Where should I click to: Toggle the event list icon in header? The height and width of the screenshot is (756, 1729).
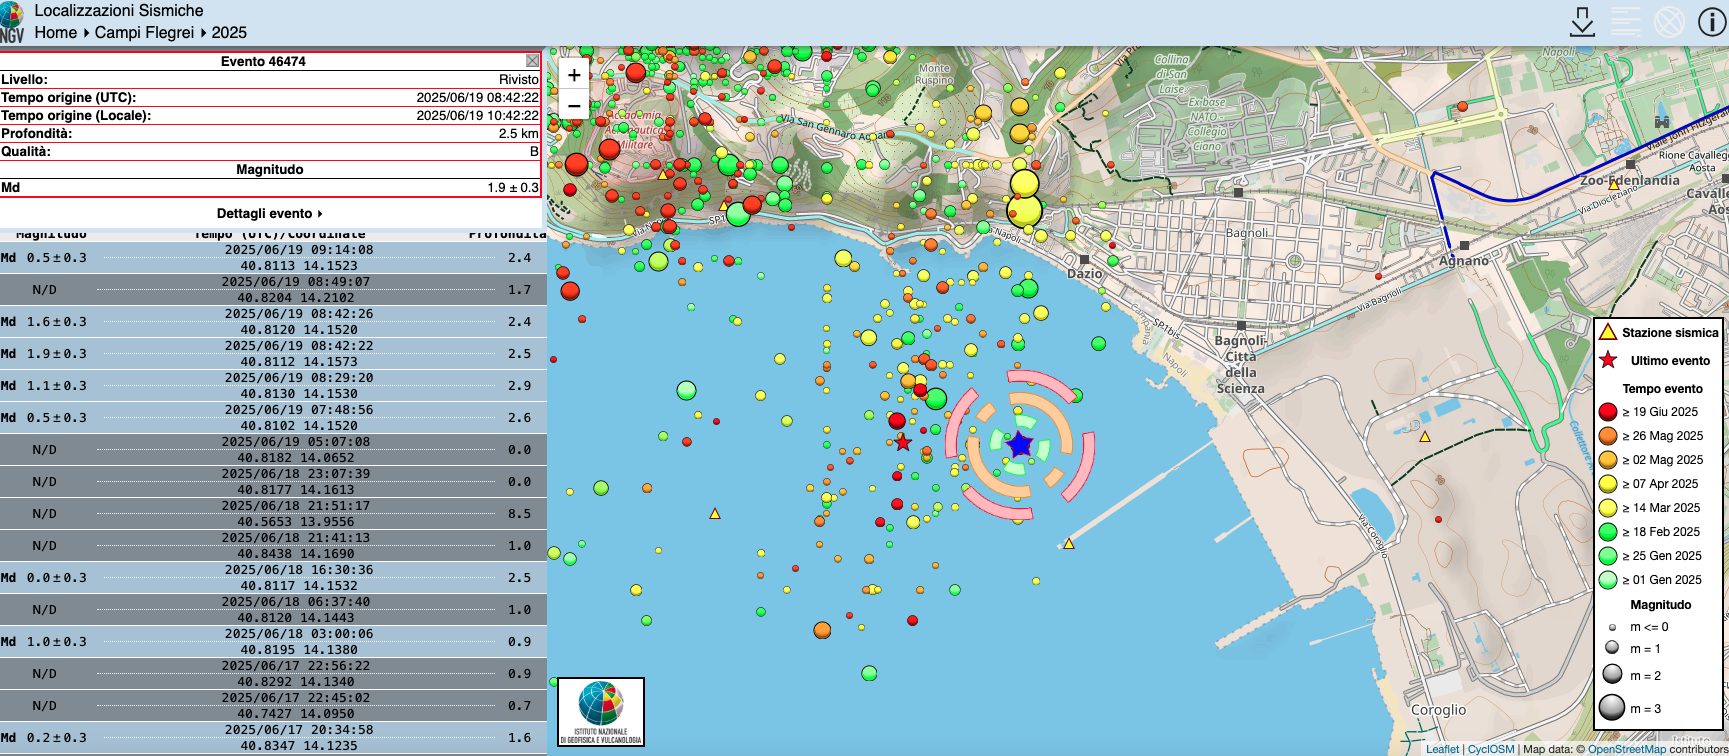point(1626,22)
